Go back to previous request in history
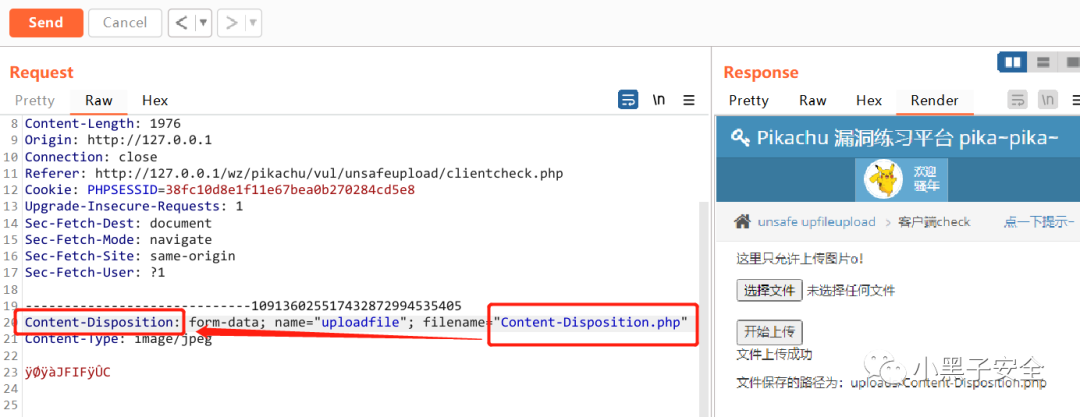The image size is (1080, 417). tap(182, 23)
